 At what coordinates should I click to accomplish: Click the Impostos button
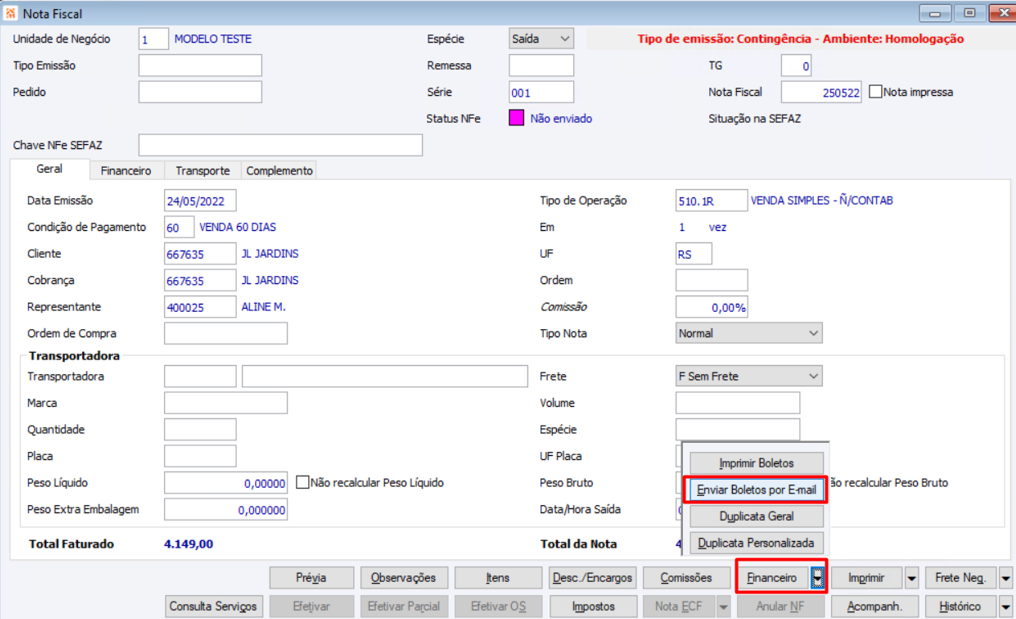[x=592, y=606]
